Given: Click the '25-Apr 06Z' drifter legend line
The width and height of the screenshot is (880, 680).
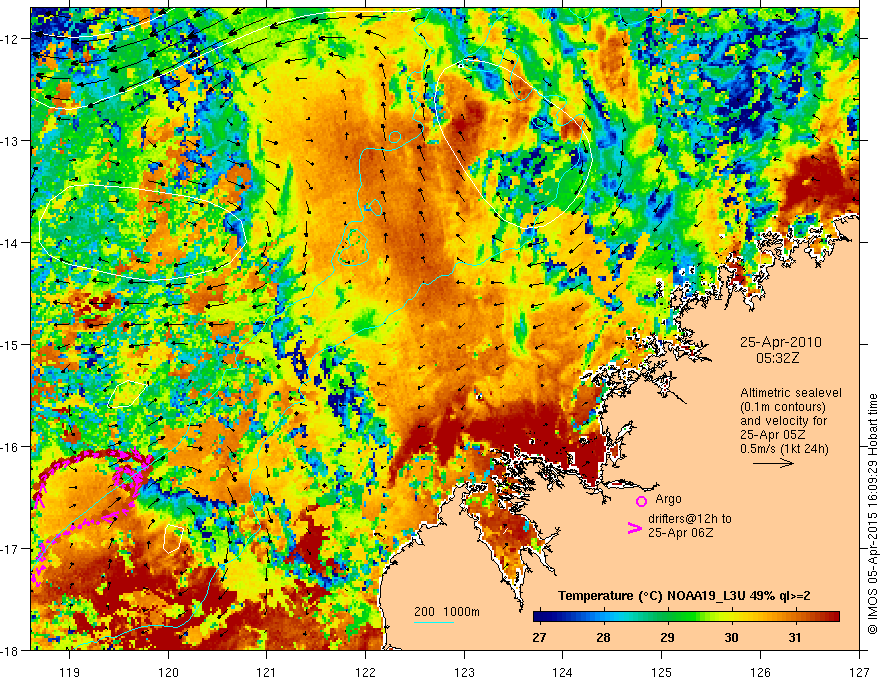Looking at the screenshot, I should pos(680,533).
